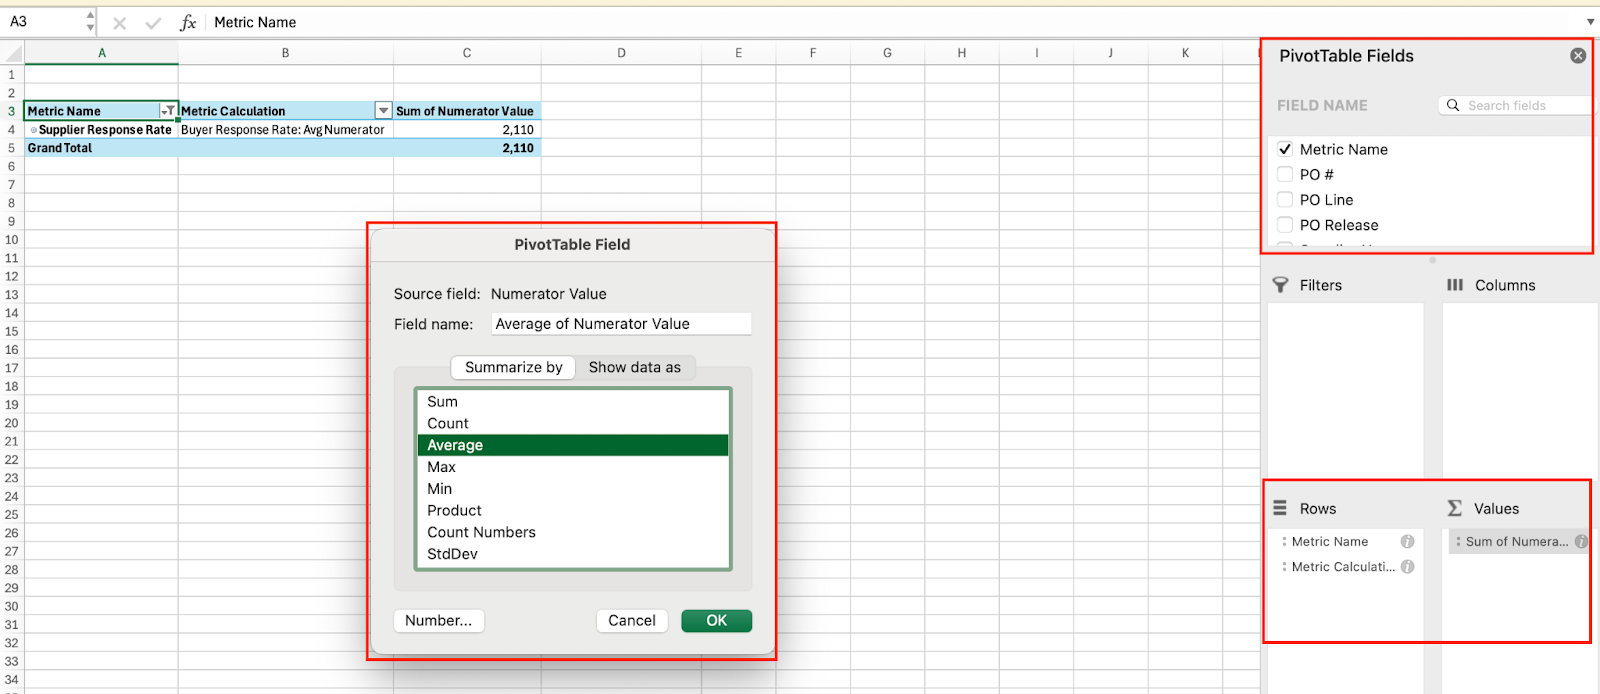Click the Supplier Response Rate cell

tap(101, 130)
